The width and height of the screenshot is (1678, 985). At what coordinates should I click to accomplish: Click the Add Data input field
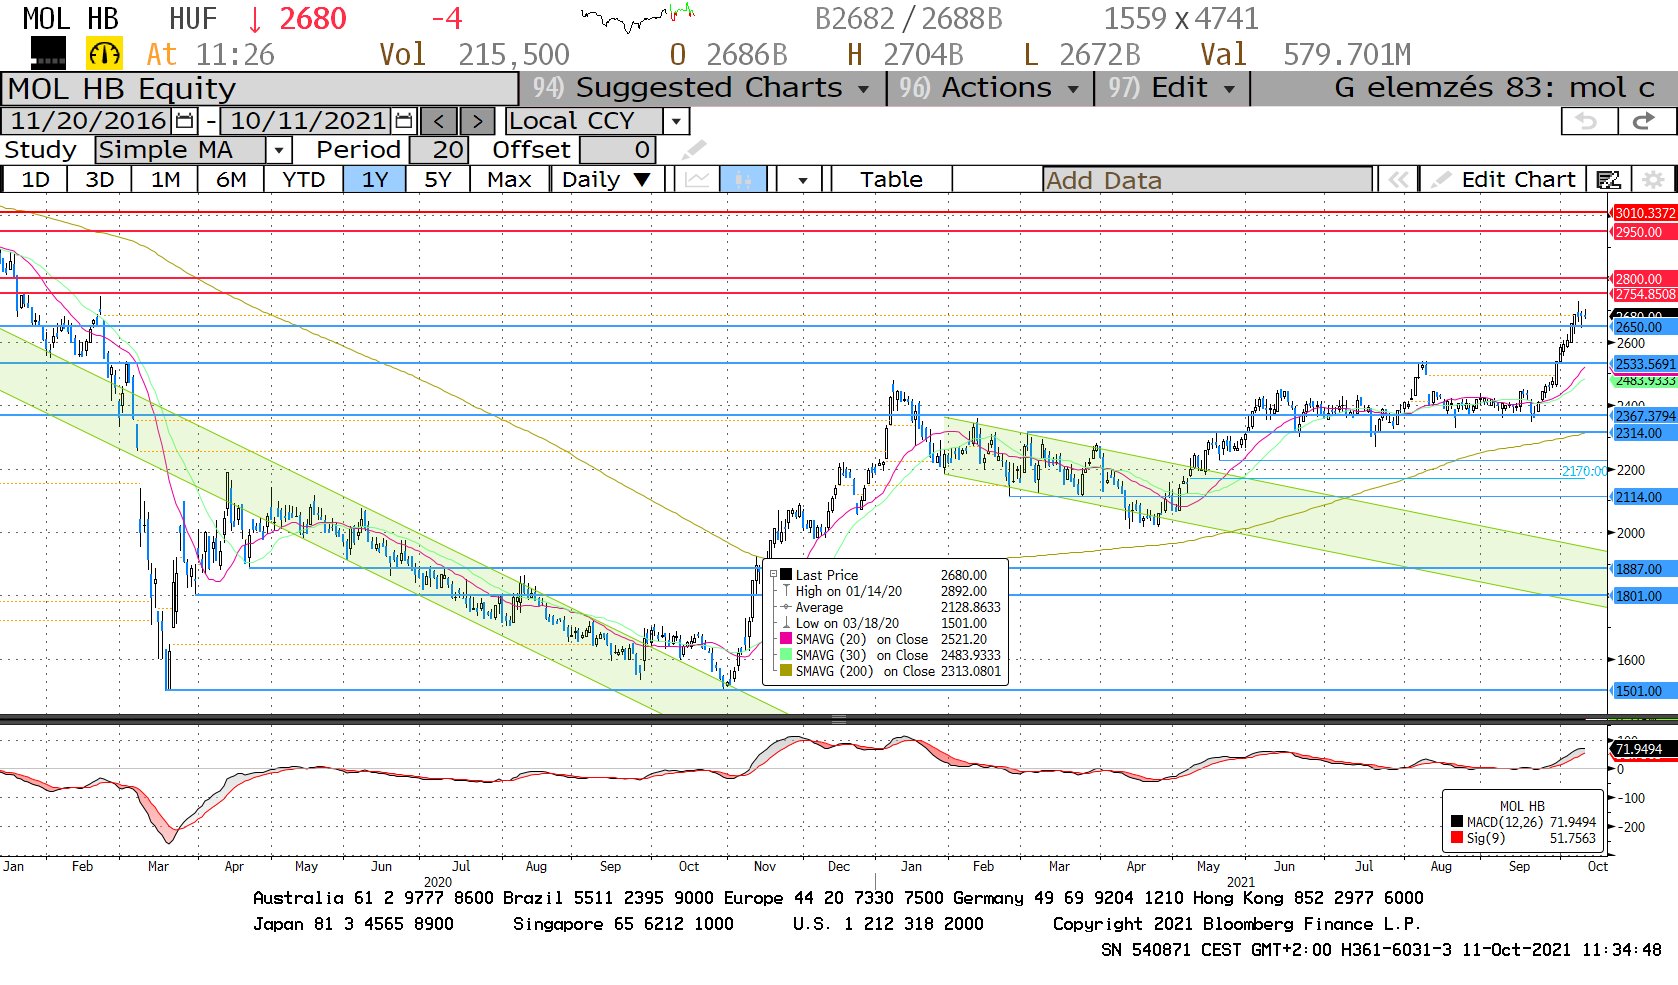1207,180
